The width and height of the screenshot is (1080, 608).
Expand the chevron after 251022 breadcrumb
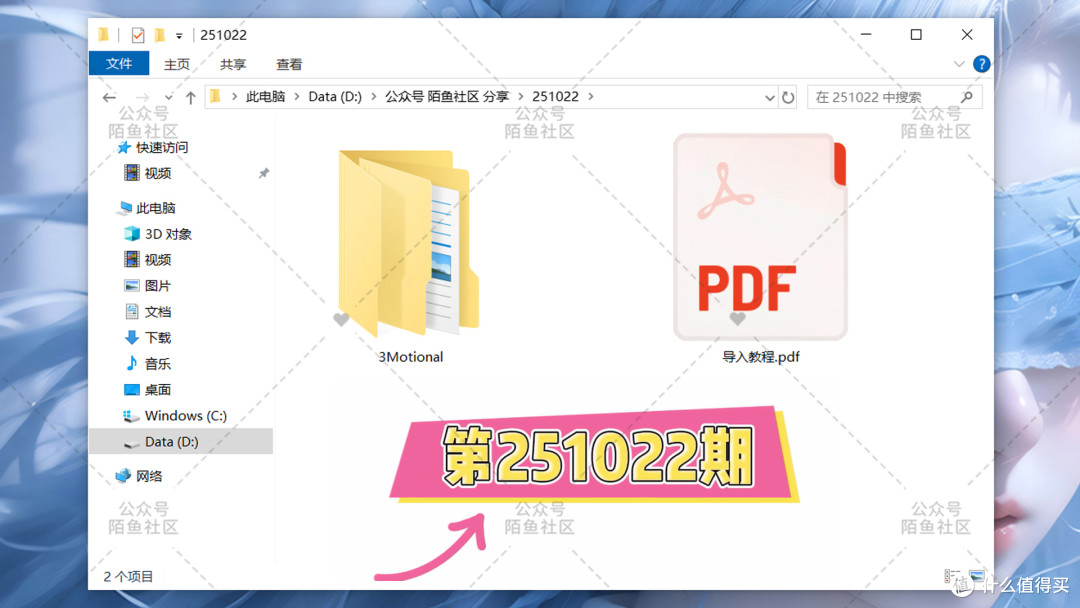click(591, 96)
